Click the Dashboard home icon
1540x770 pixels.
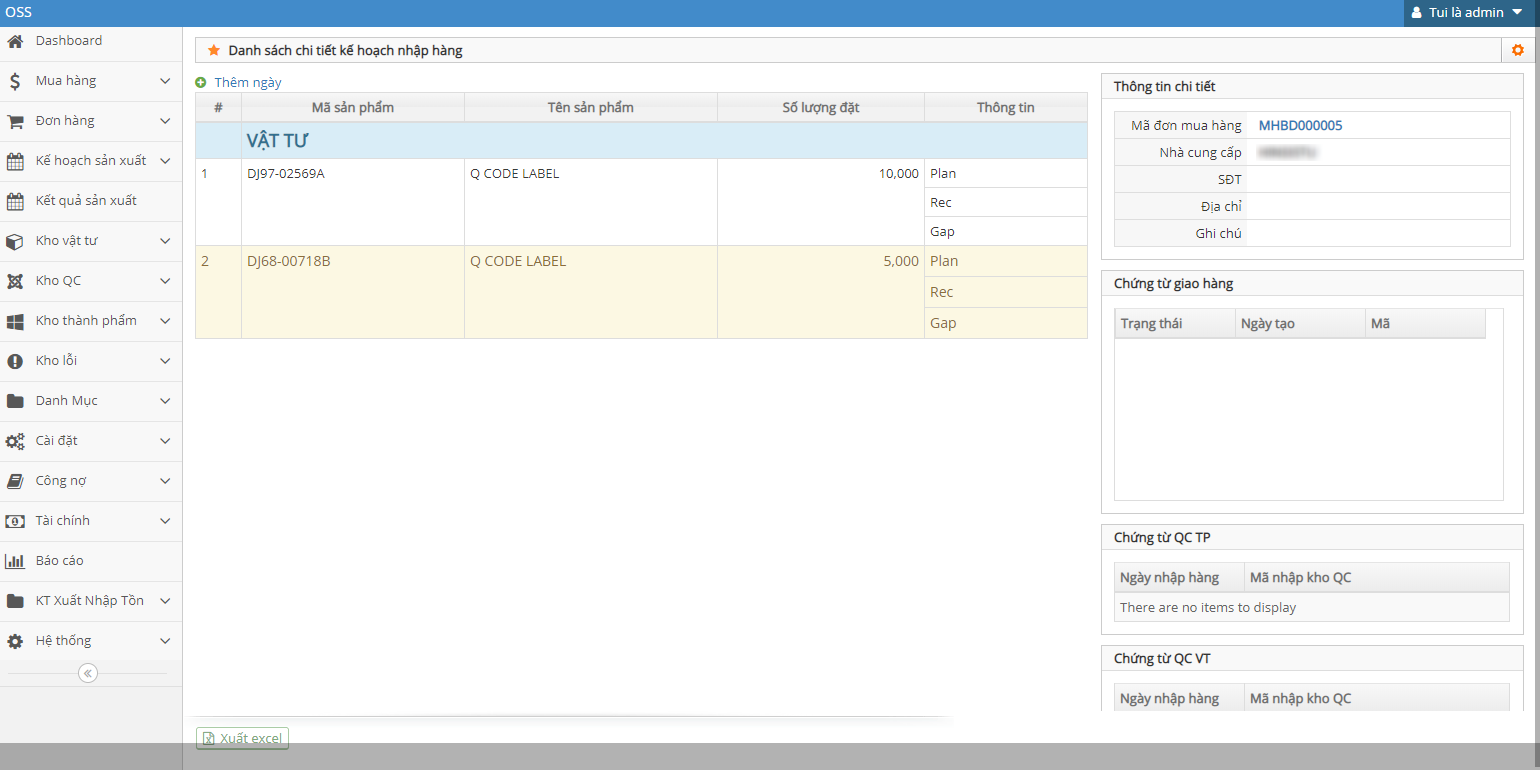point(15,41)
